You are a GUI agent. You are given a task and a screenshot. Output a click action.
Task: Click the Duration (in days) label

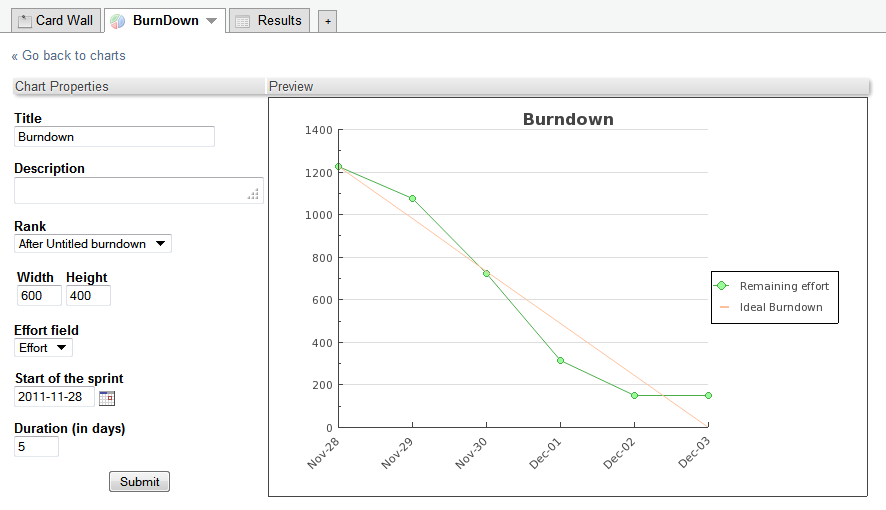click(x=70, y=429)
